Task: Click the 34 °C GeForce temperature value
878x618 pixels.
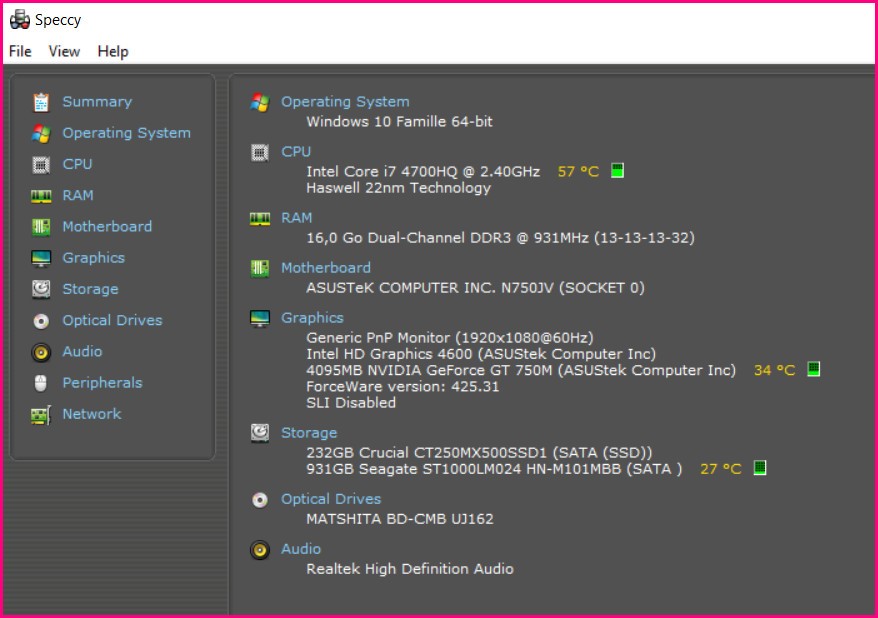Action: (x=774, y=370)
